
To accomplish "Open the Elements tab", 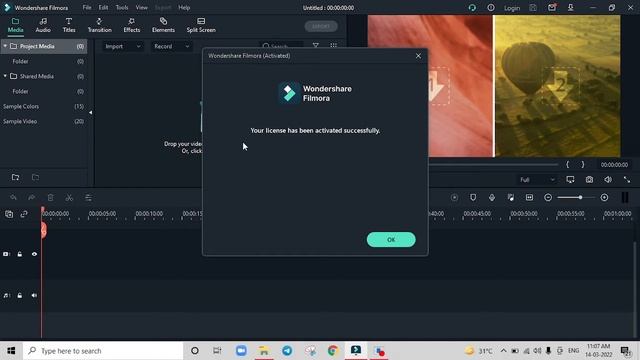I will pos(163,25).
